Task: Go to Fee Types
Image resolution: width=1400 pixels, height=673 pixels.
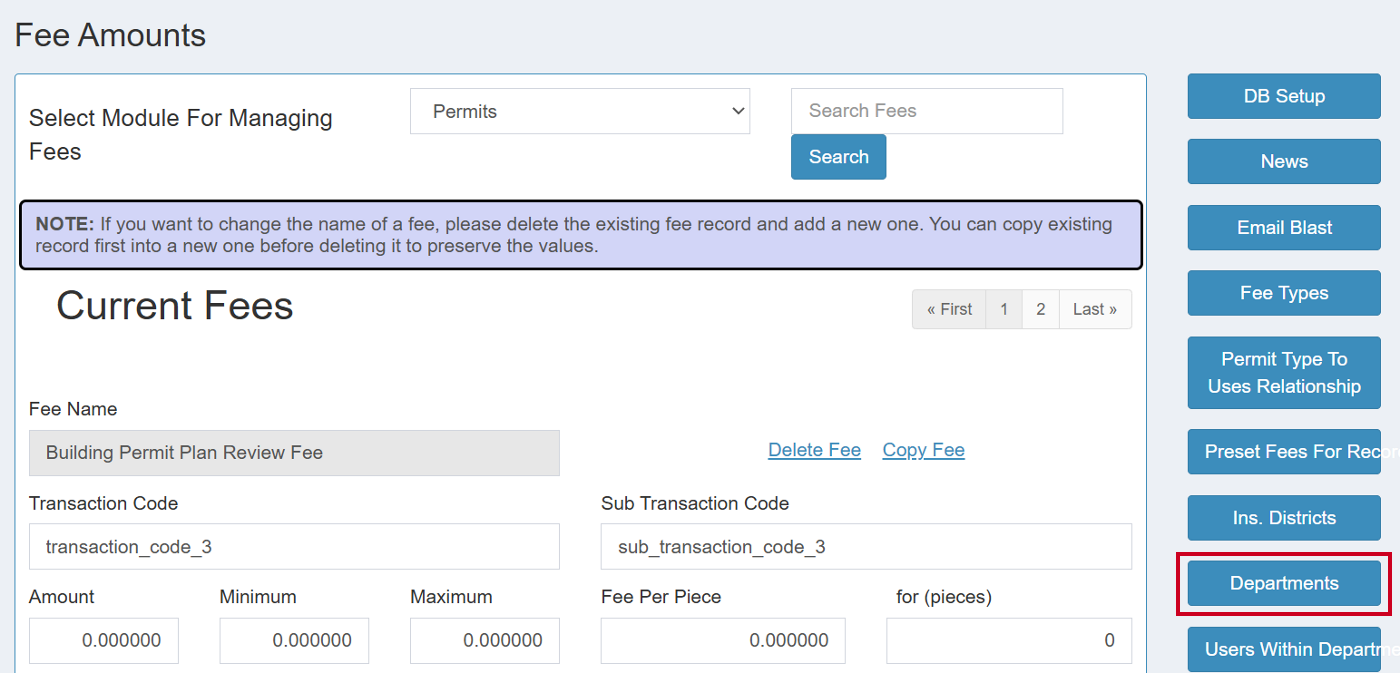Action: [1284, 293]
